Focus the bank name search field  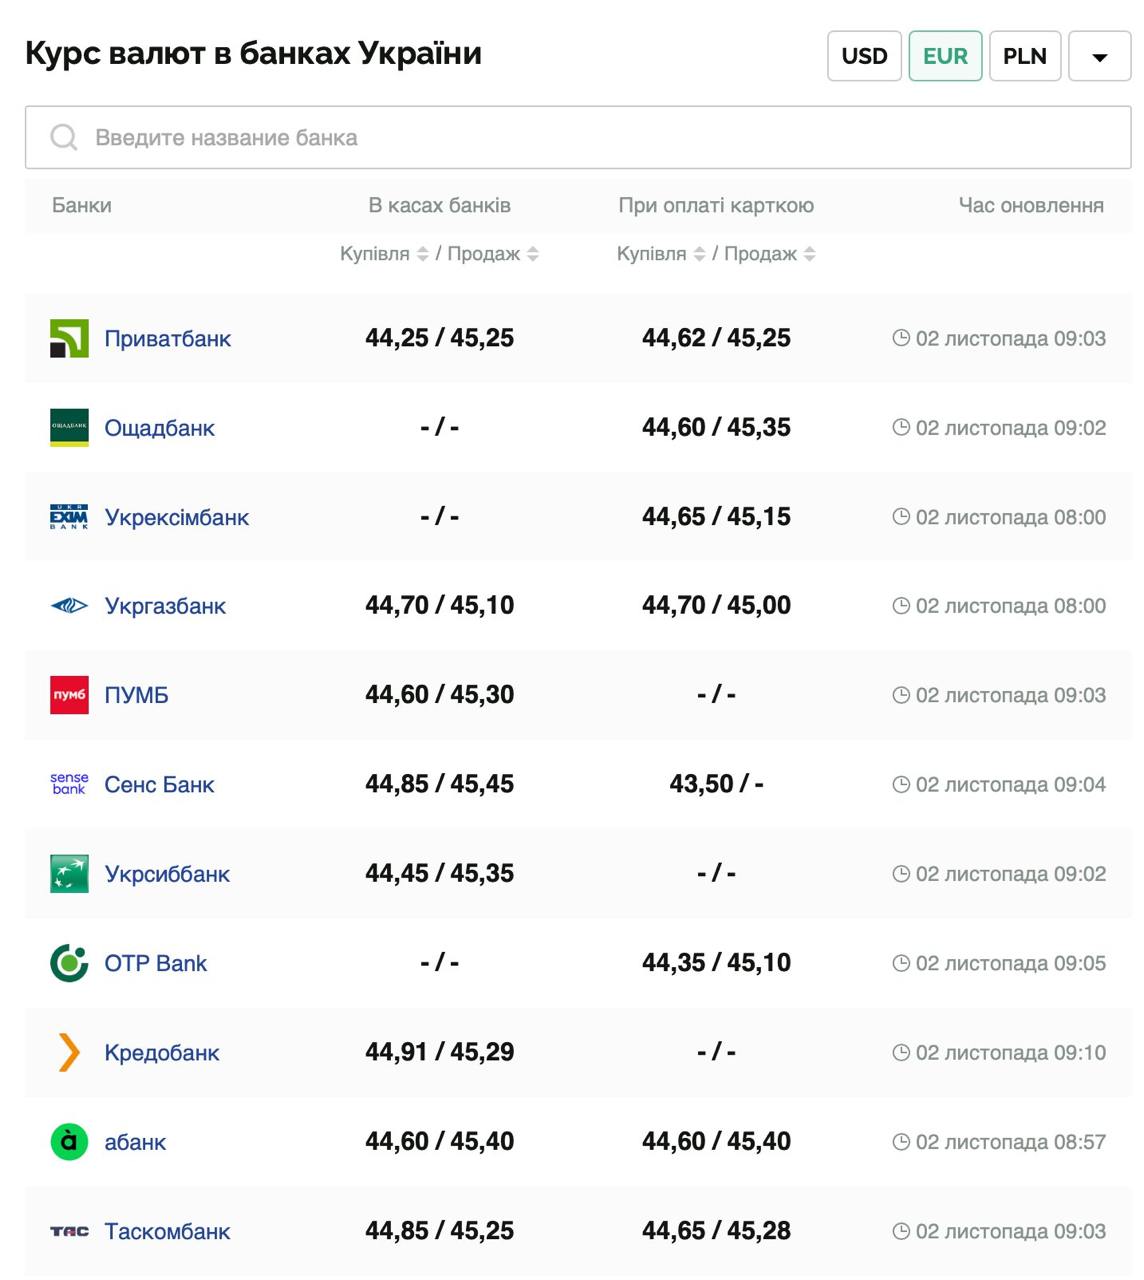click(578, 138)
